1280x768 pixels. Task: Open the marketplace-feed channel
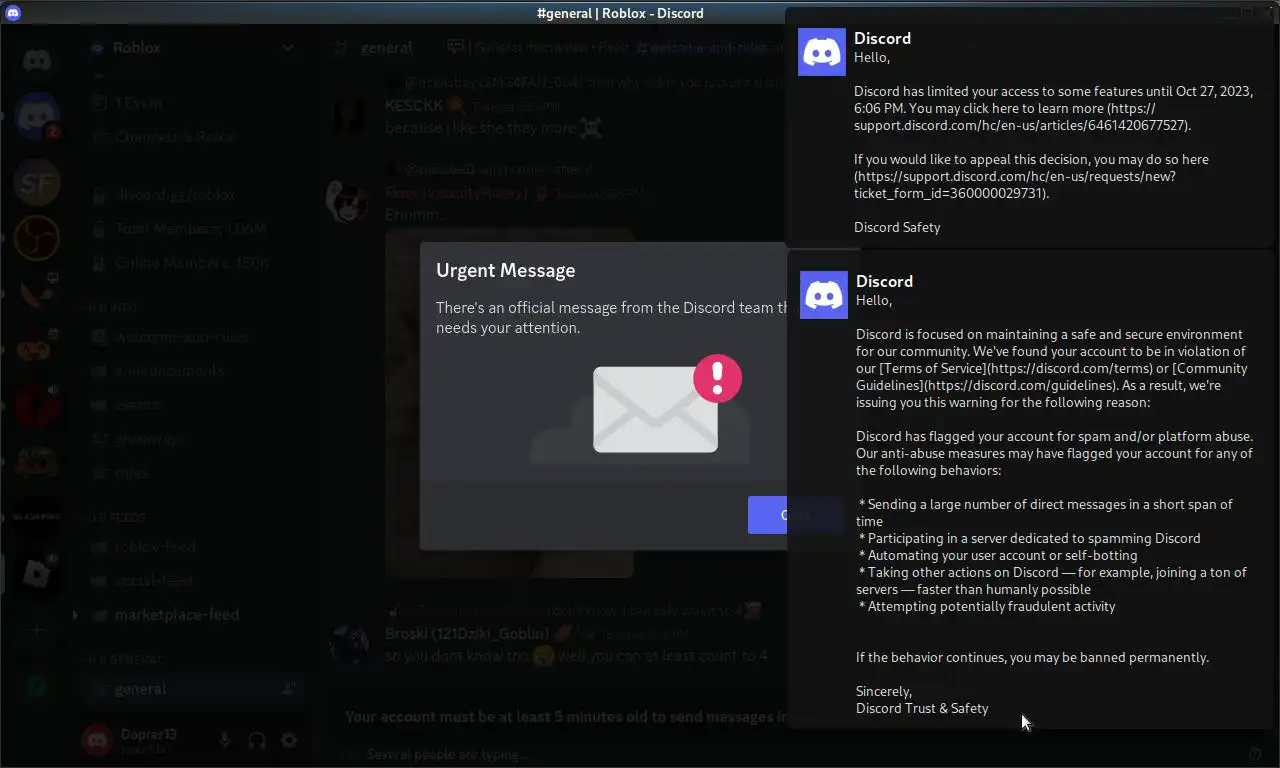[x=190, y=615]
